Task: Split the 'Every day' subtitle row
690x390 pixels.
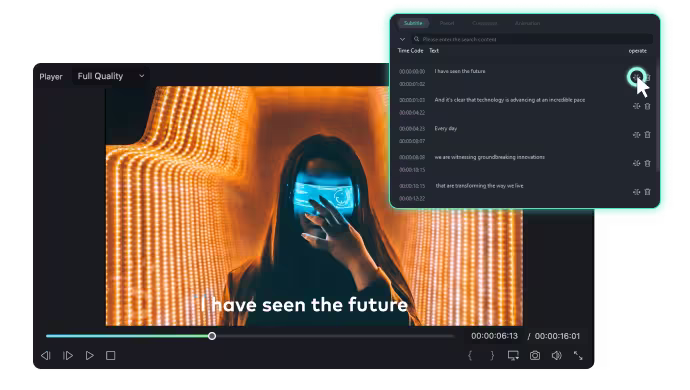Action: coord(636,135)
